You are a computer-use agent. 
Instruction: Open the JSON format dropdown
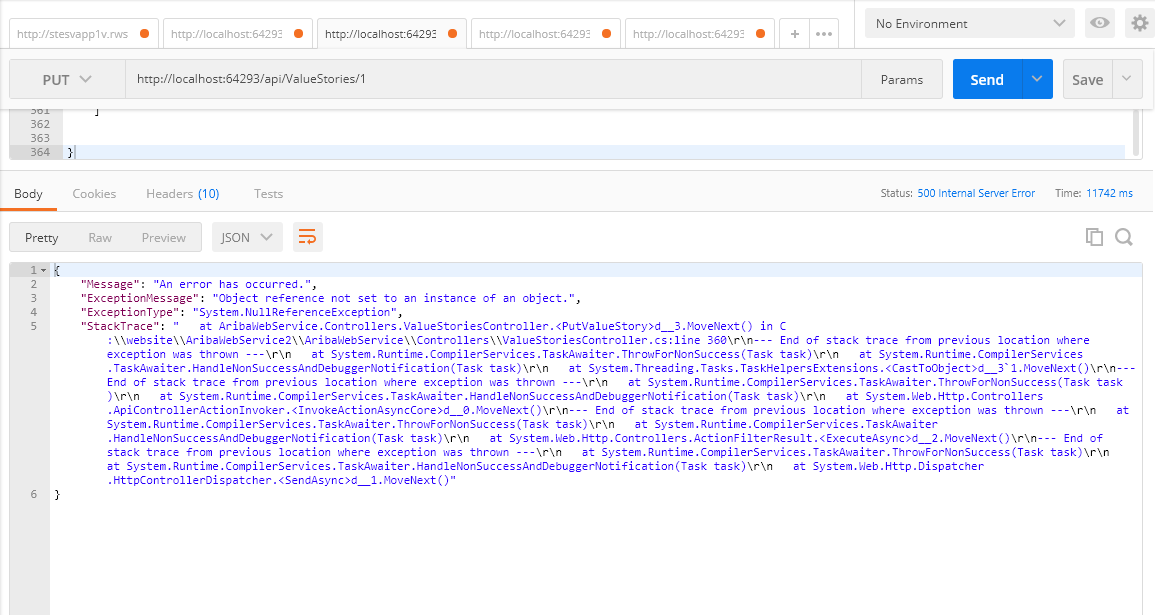point(247,237)
